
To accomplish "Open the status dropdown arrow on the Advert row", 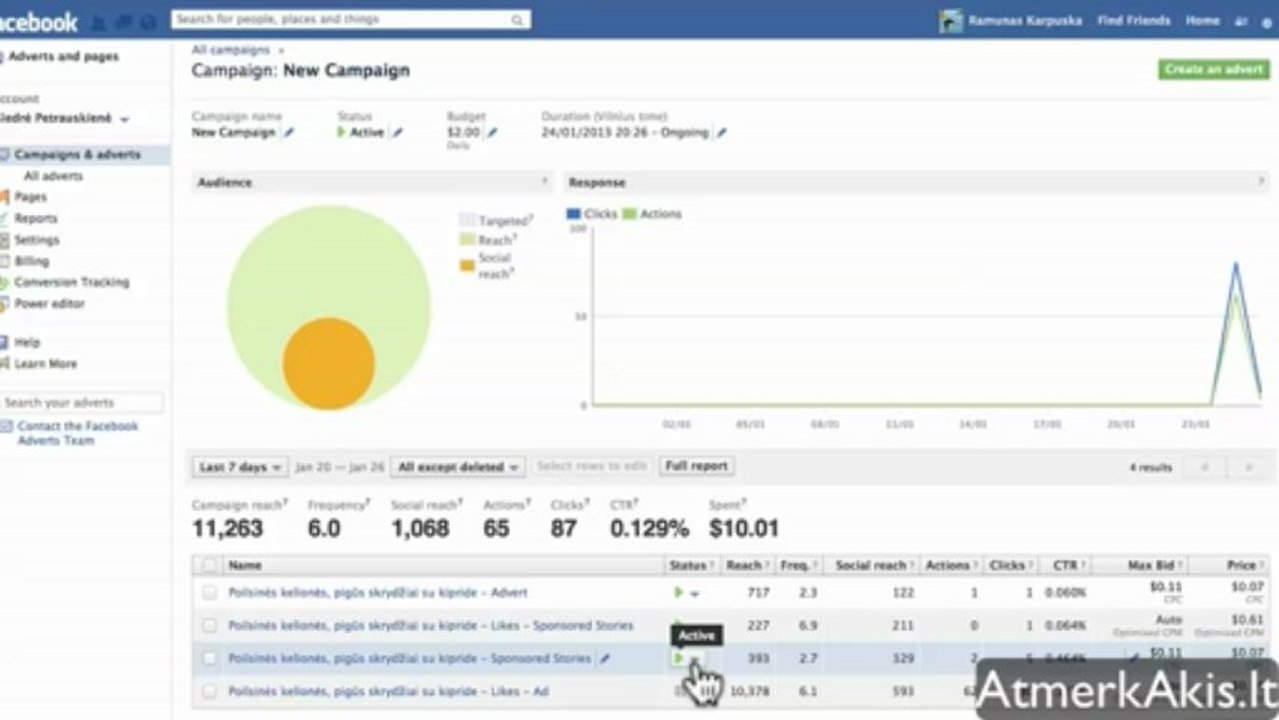I will (x=694, y=593).
